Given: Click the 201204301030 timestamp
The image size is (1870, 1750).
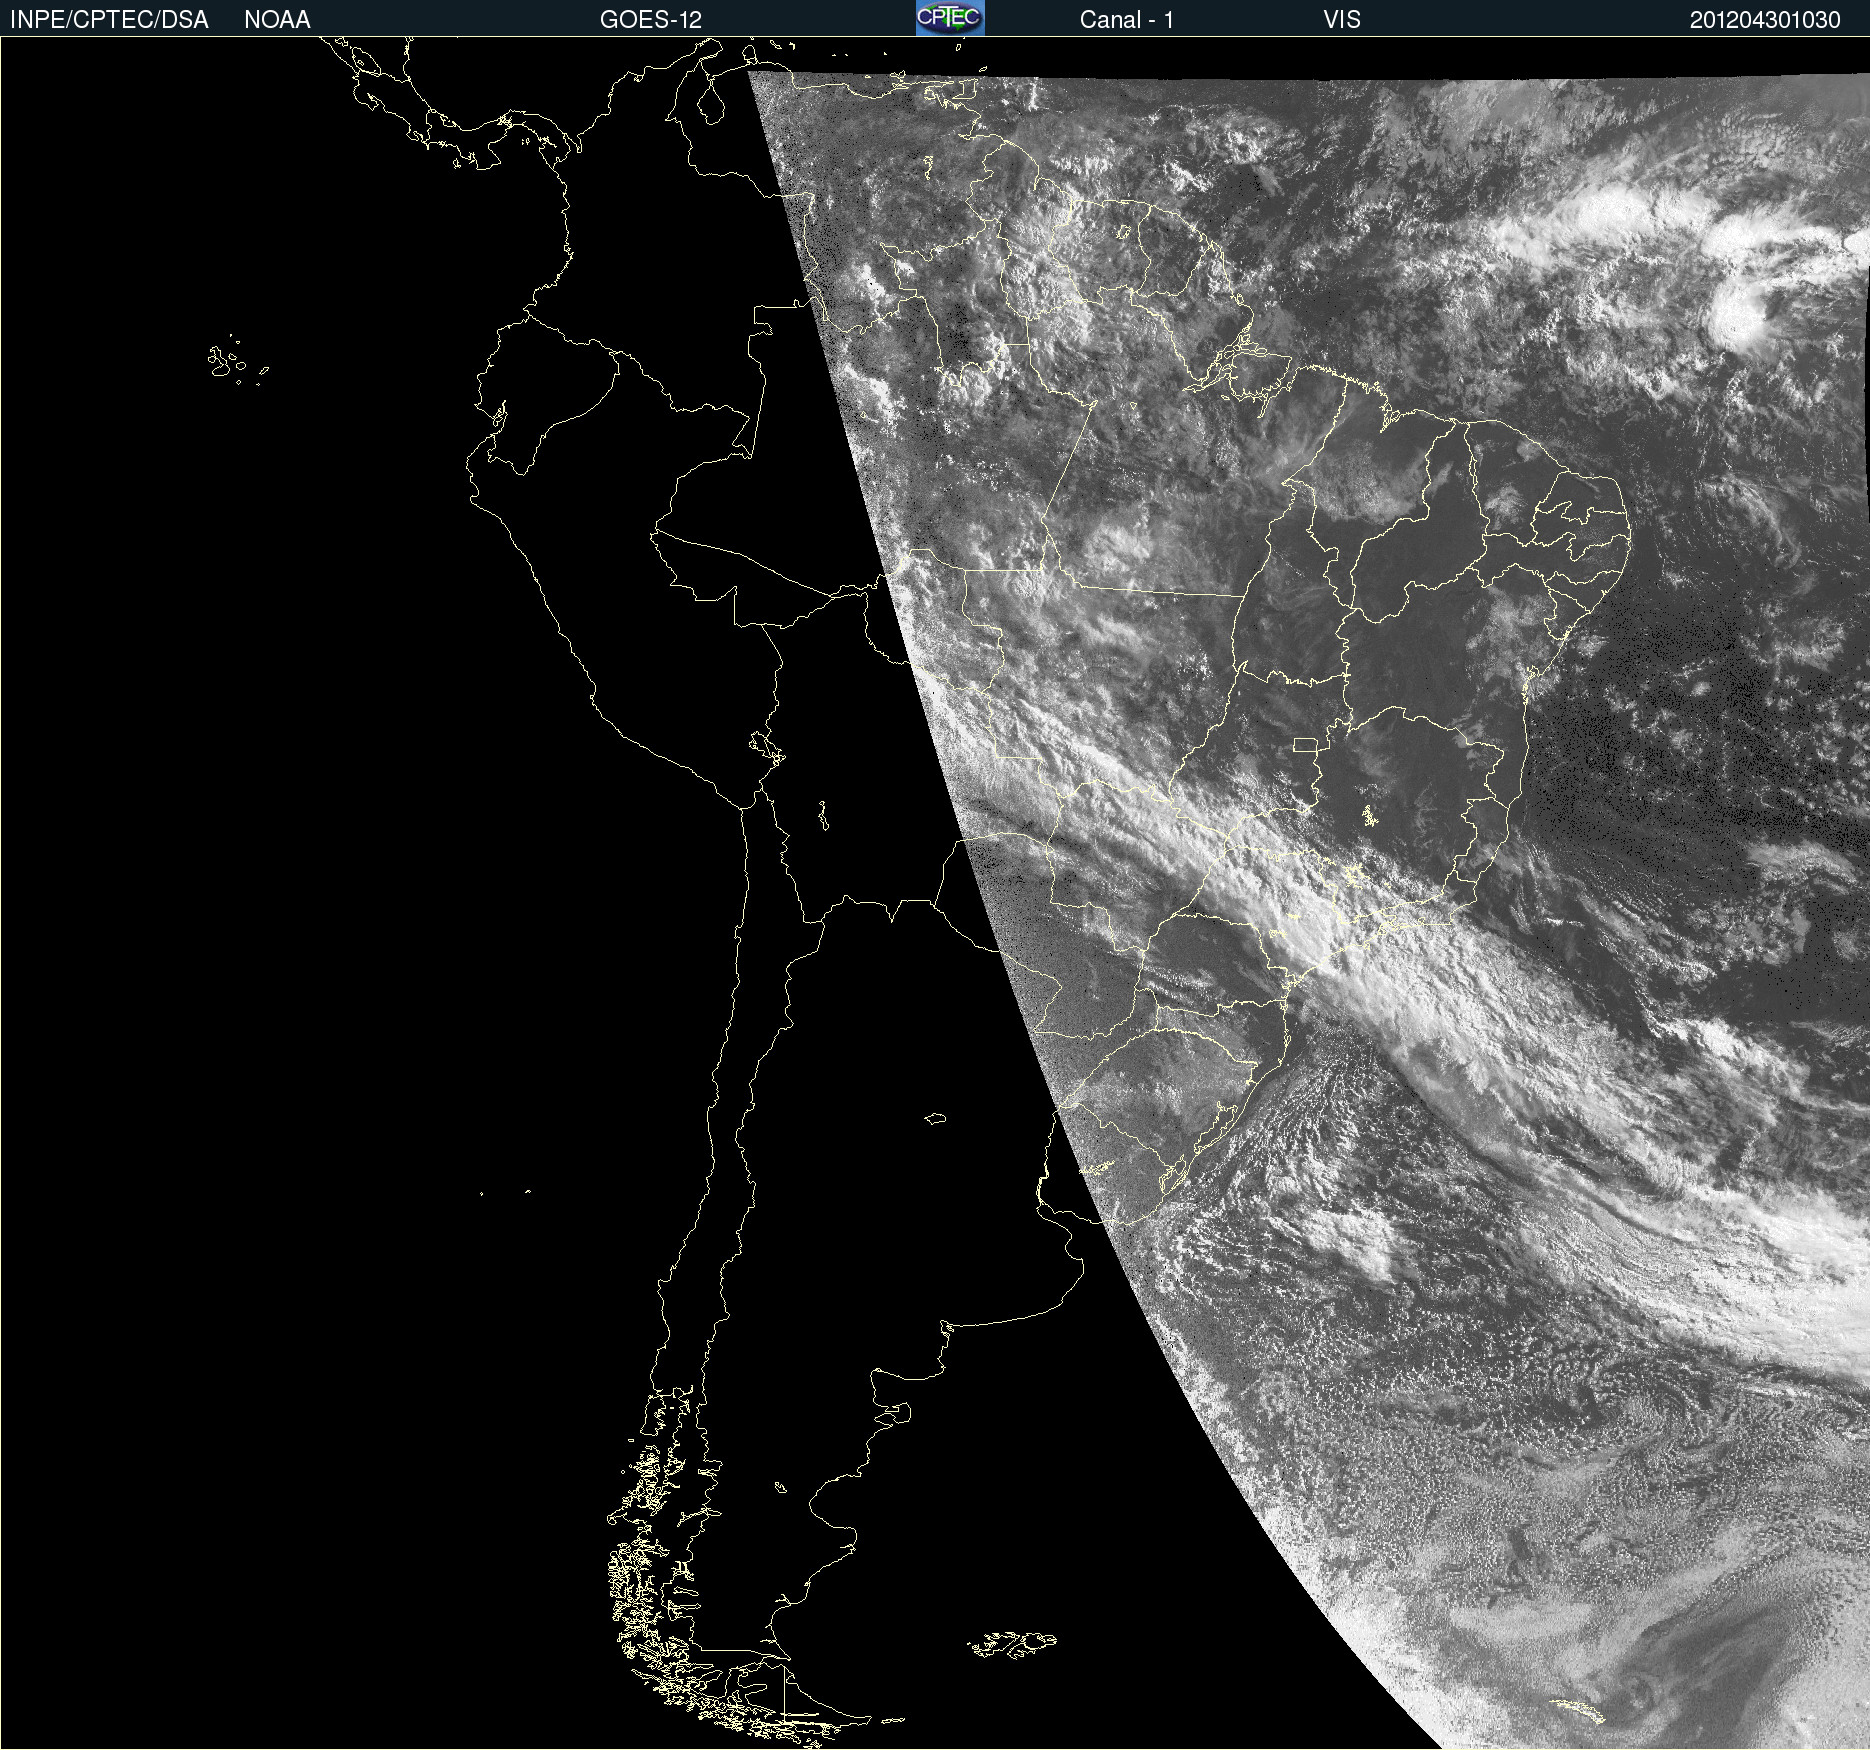Looking at the screenshot, I should tap(1765, 20).
